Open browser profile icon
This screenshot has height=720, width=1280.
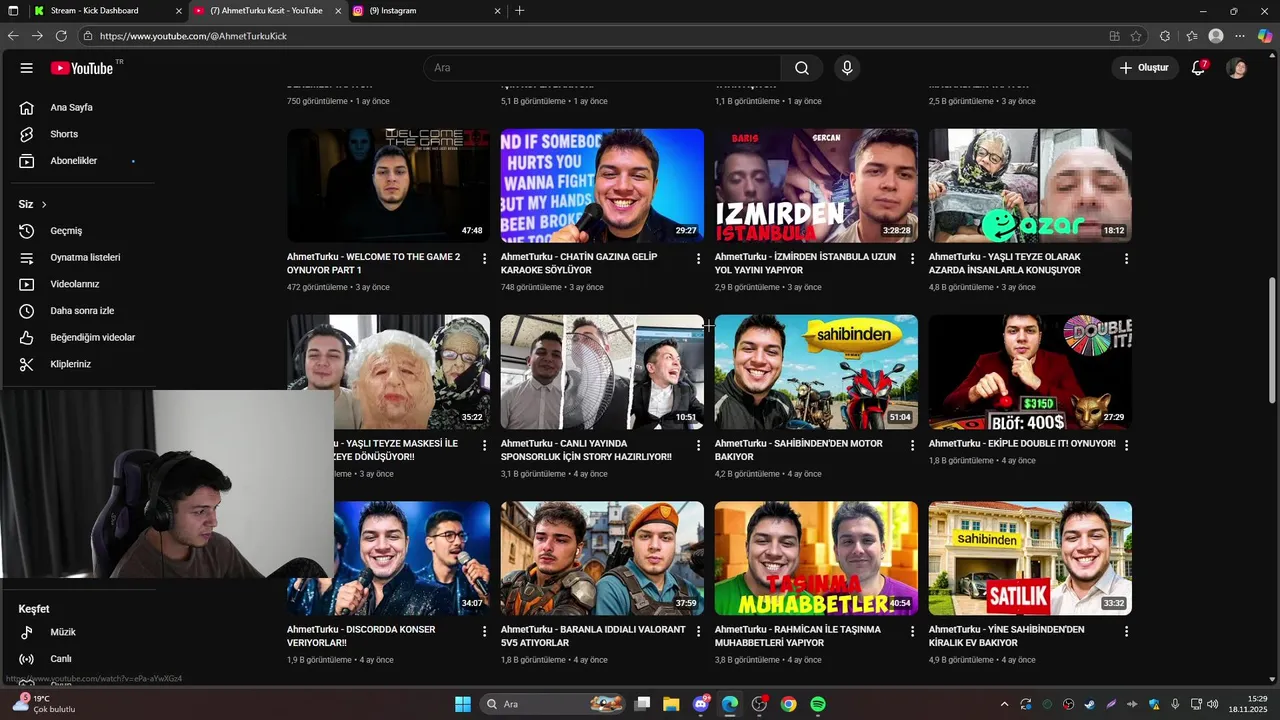coord(1216,36)
